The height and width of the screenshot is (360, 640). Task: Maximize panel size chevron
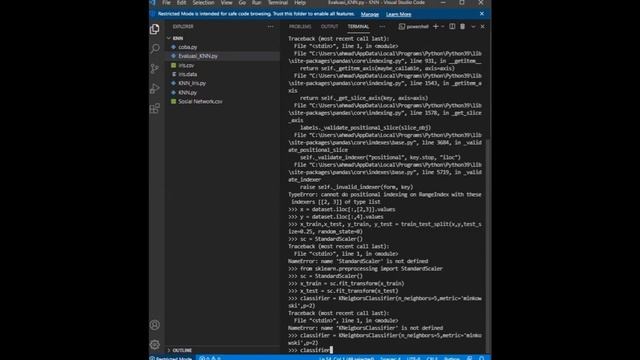pos(473,27)
